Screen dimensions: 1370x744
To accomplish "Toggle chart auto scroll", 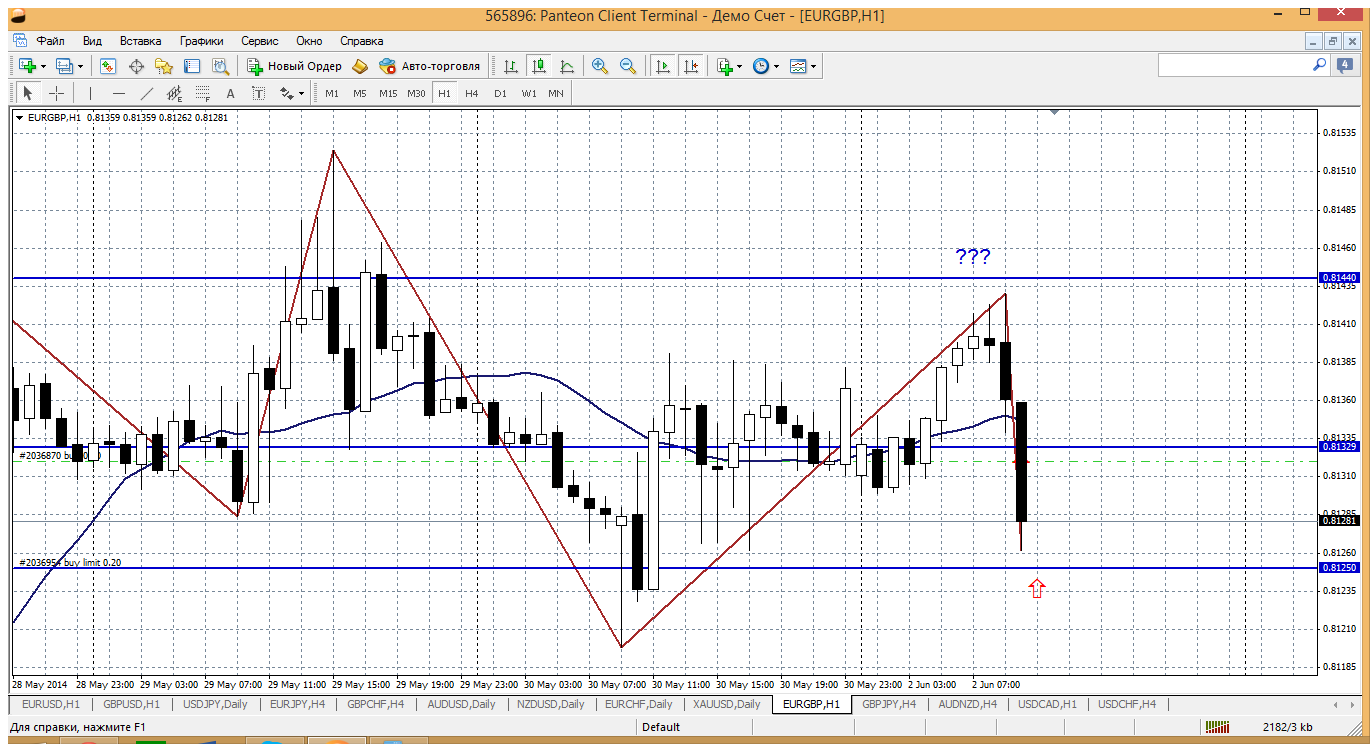I will [662, 66].
